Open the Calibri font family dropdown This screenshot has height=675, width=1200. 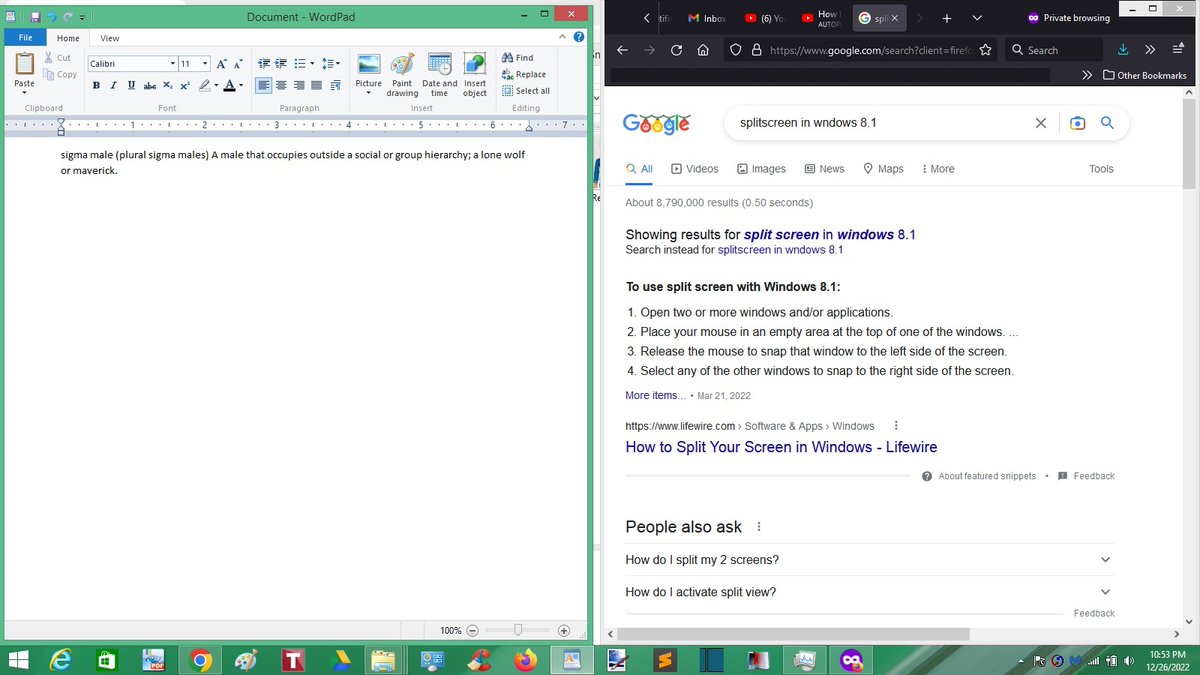172,63
